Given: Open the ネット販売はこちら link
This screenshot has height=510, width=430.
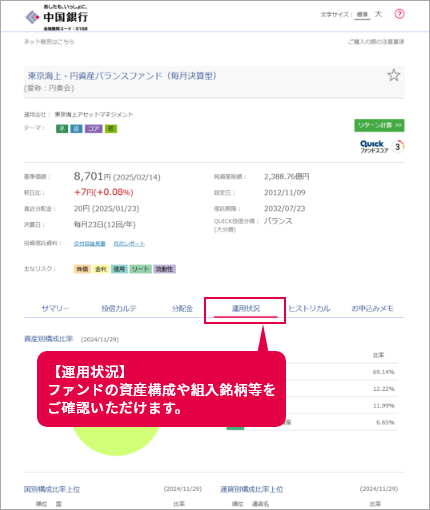Looking at the screenshot, I should pos(49,42).
